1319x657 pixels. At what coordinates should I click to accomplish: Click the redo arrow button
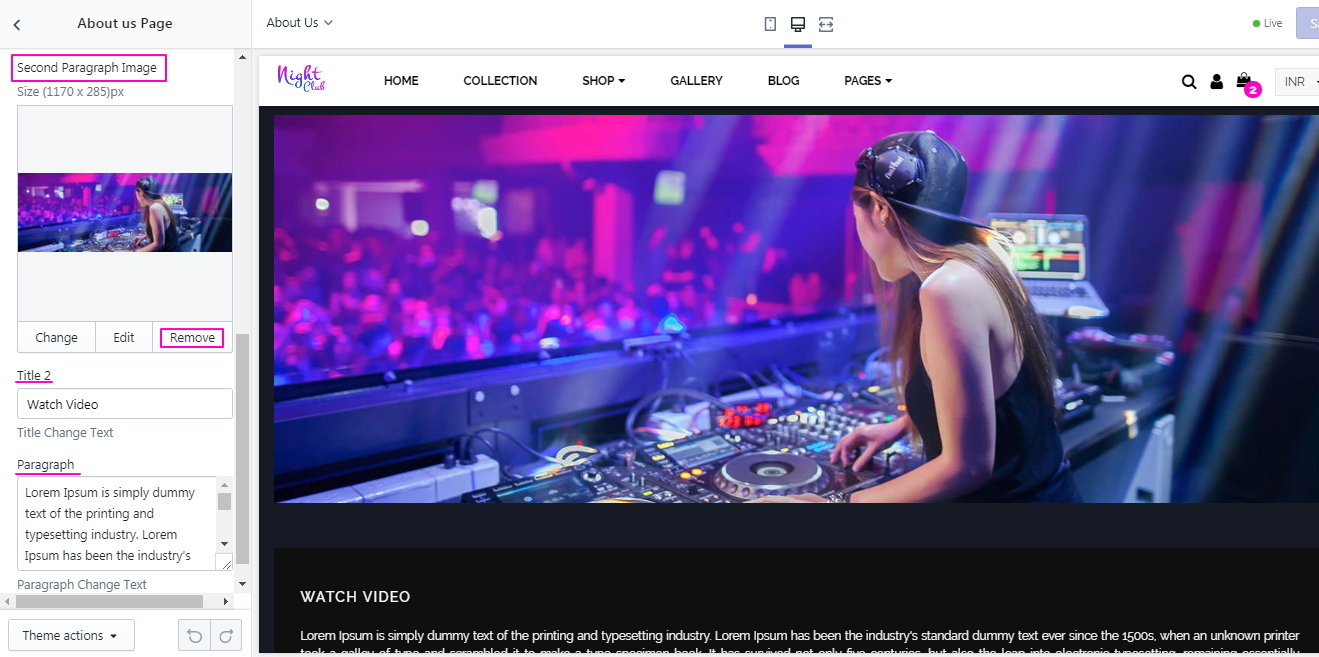[x=226, y=636]
